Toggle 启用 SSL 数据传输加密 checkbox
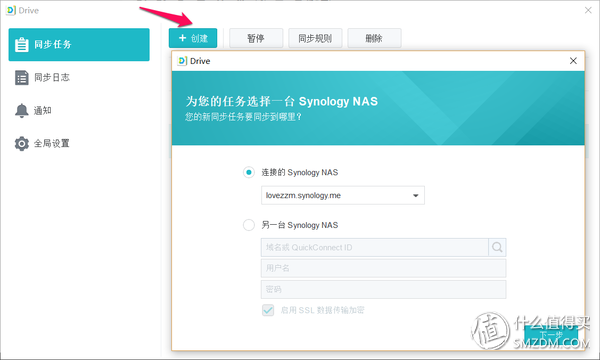The image size is (600, 360). 268,310
